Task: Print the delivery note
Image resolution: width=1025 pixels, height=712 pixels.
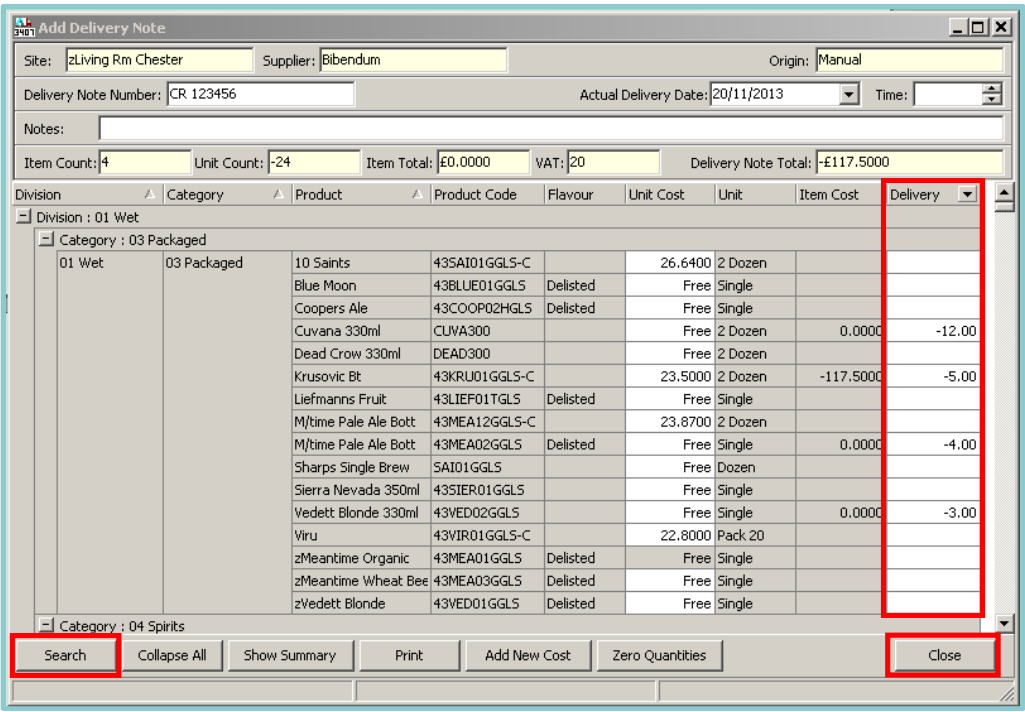Action: (408, 656)
